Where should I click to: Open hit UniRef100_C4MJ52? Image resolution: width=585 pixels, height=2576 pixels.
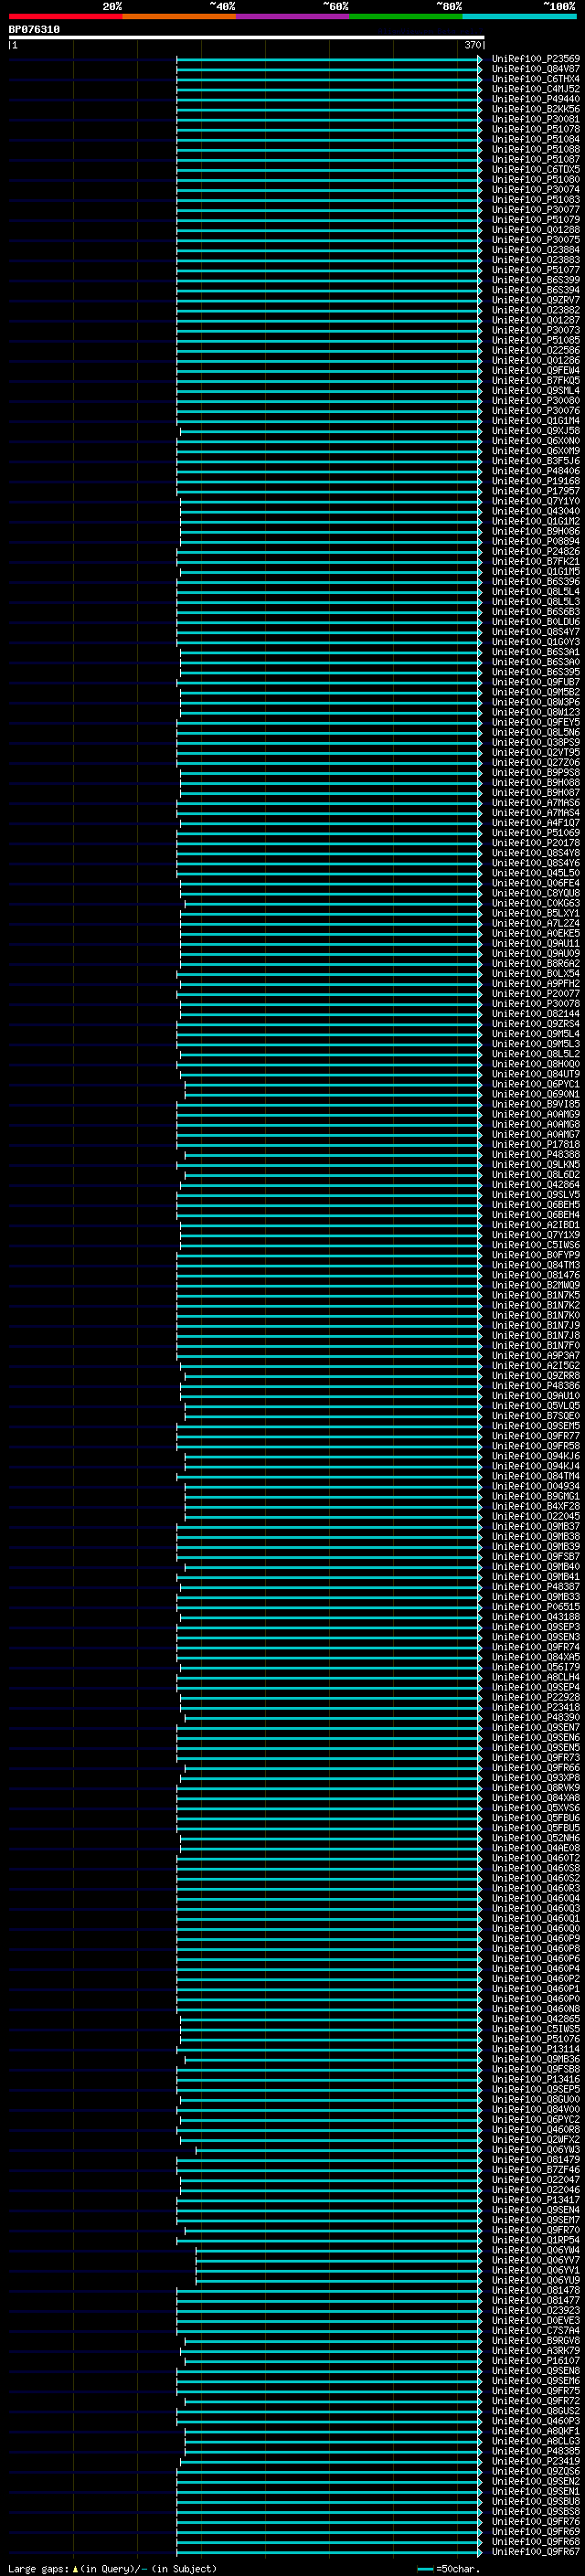click(536, 89)
